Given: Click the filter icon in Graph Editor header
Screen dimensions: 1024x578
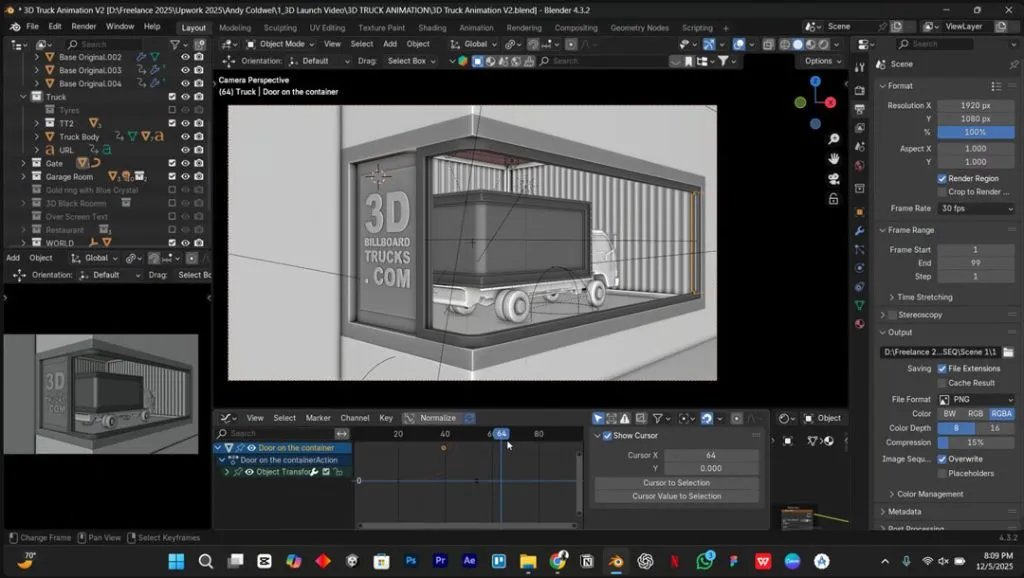Looking at the screenshot, I should [x=658, y=418].
